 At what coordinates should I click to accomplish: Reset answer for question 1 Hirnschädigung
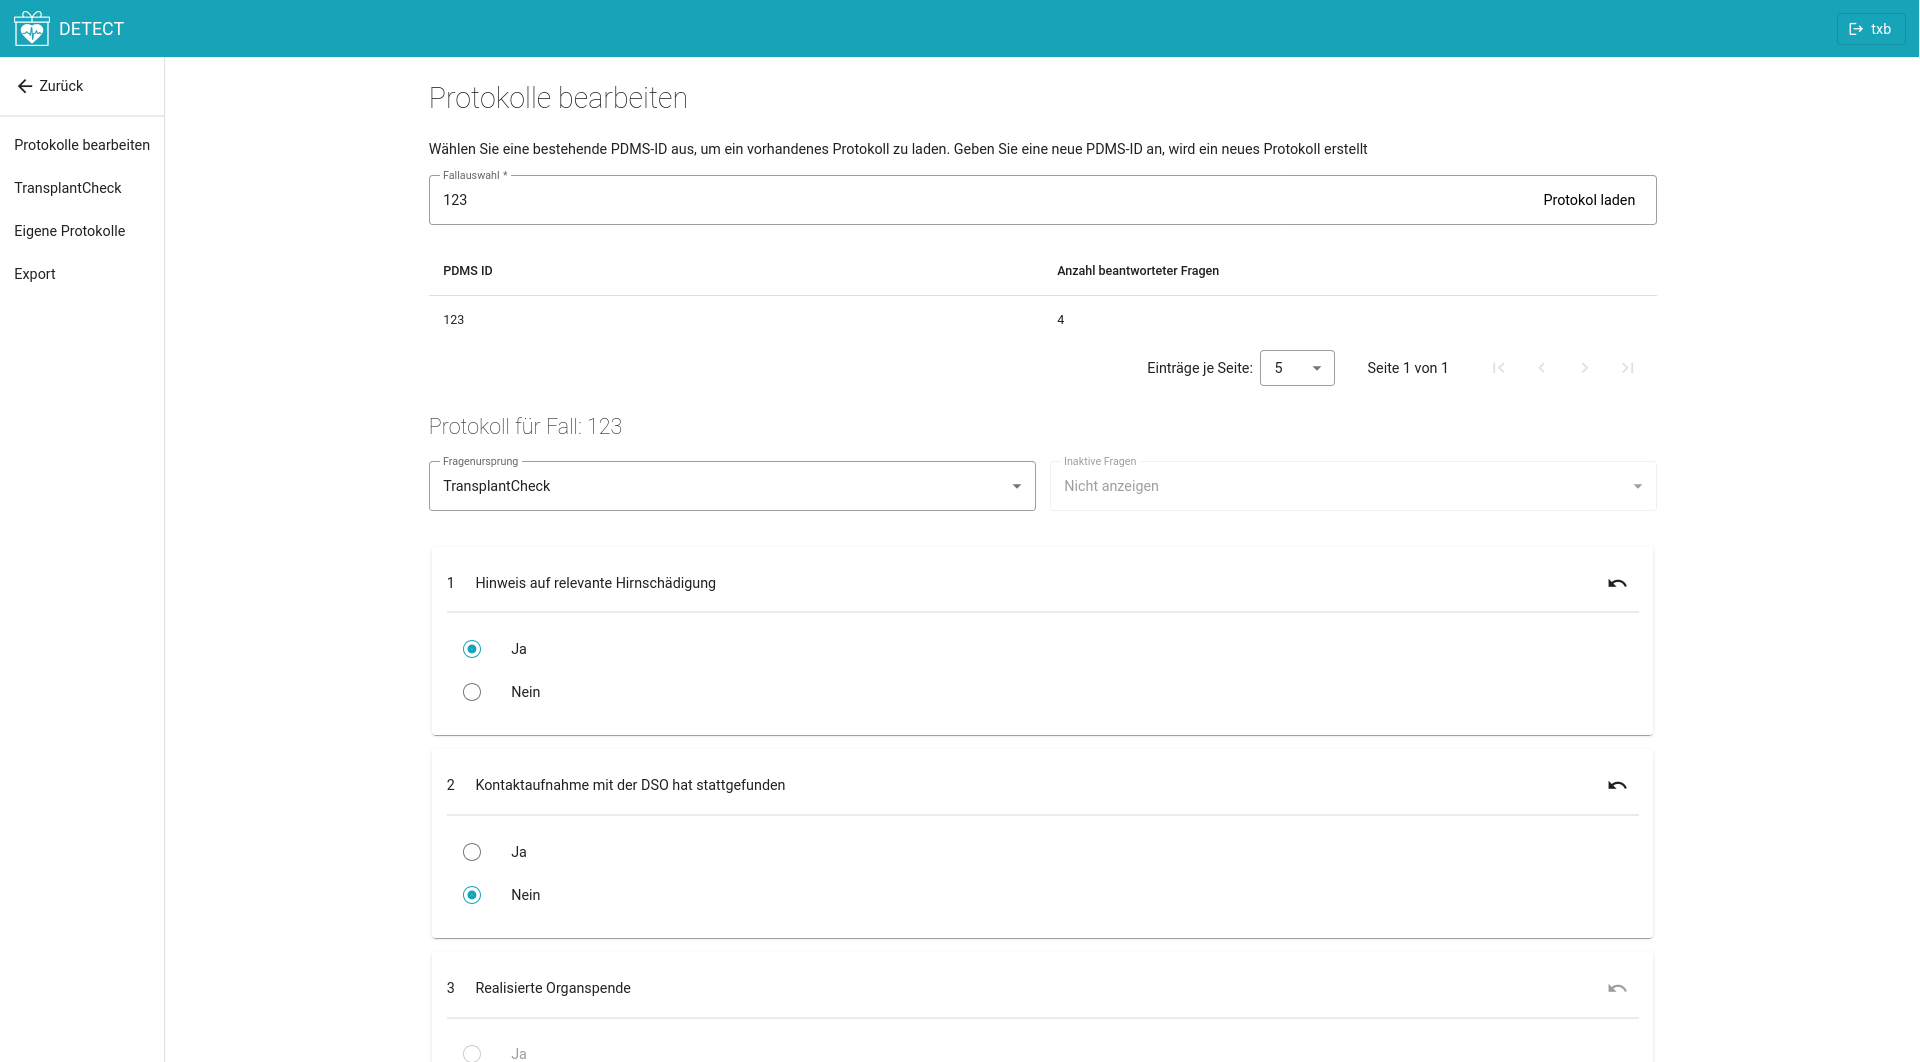point(1616,583)
